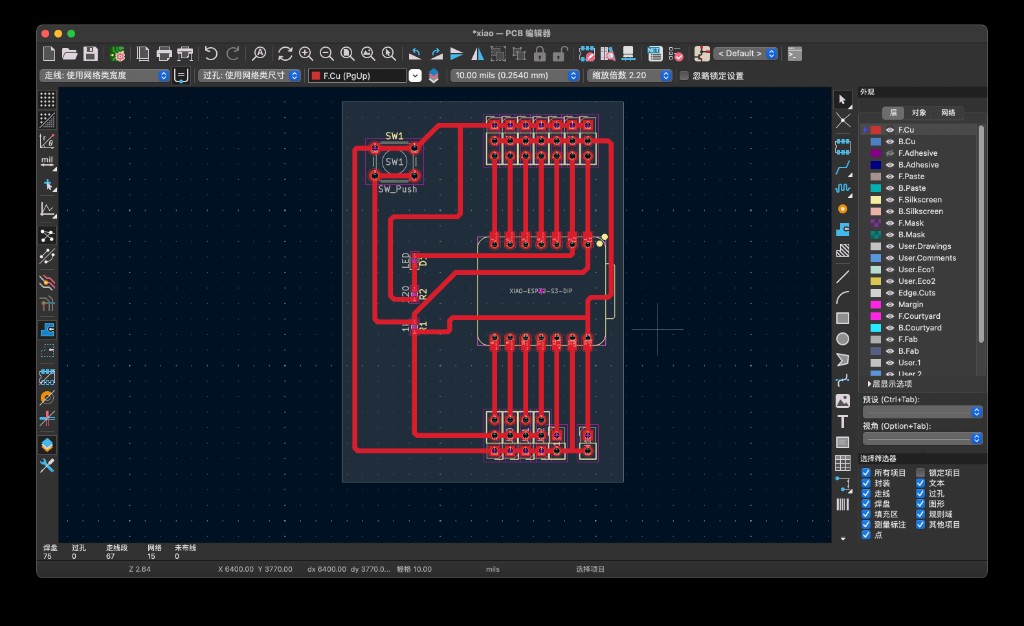
Task: Select the Tune Length tool
Action: pyautogui.click(x=842, y=189)
